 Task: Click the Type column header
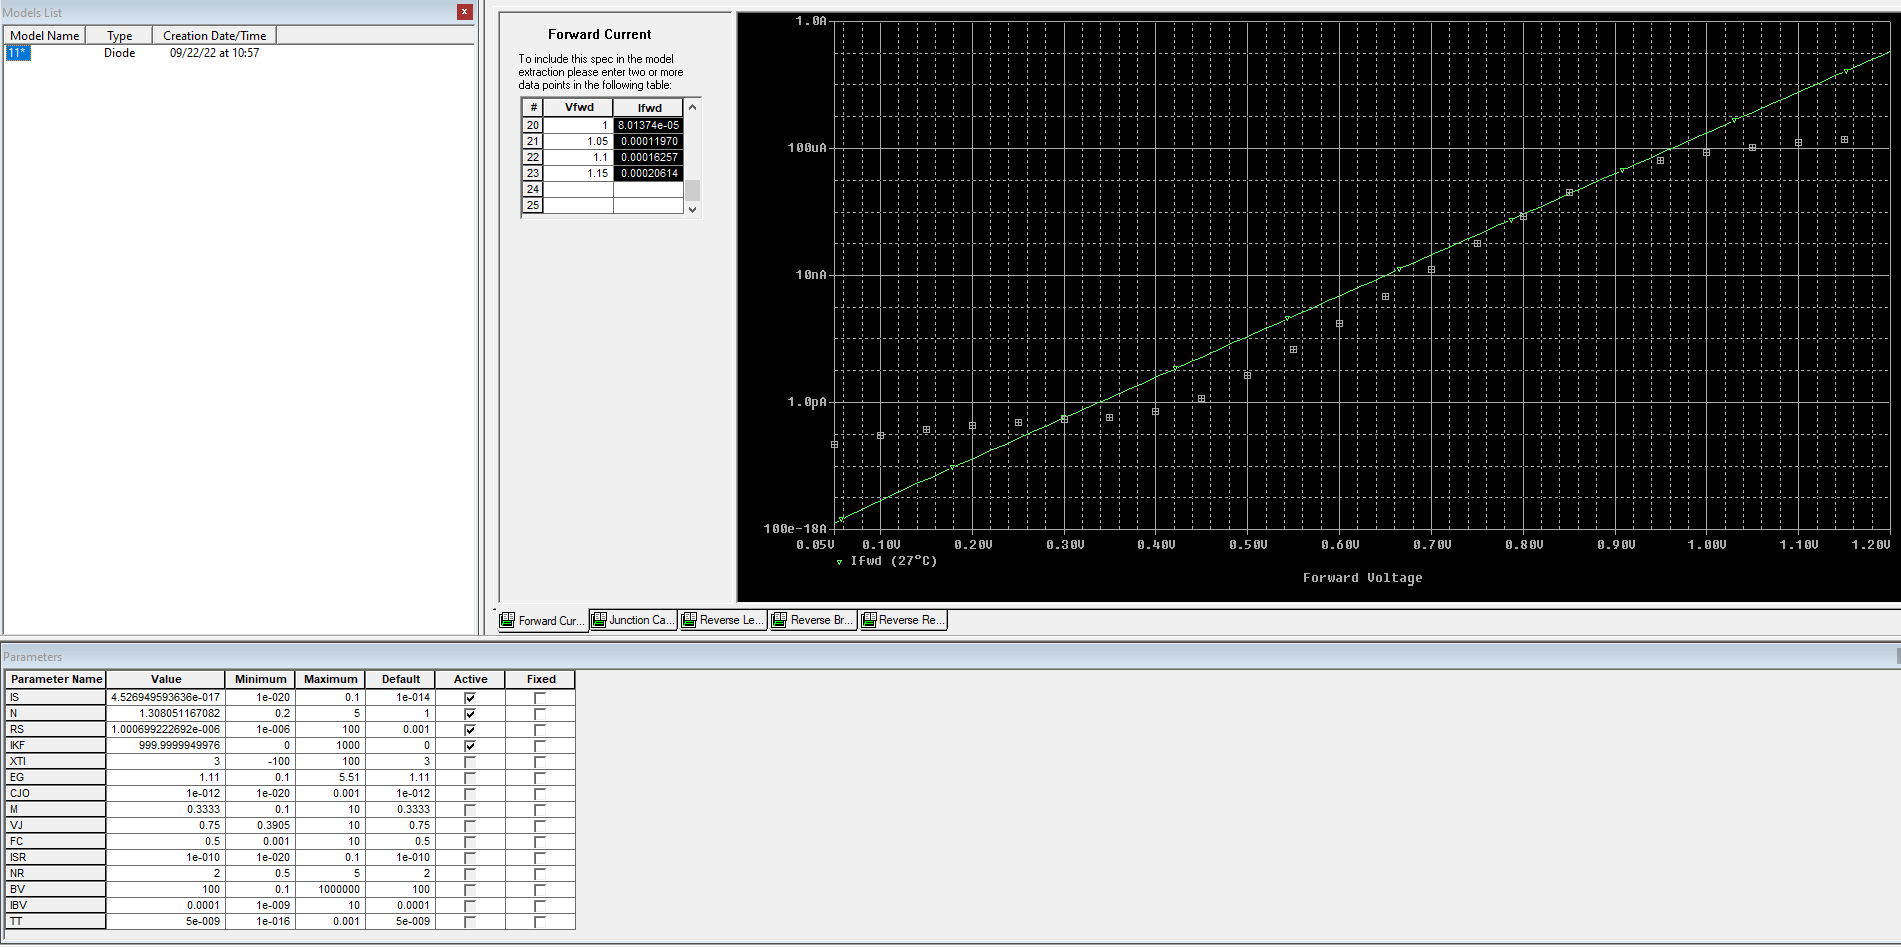click(119, 35)
